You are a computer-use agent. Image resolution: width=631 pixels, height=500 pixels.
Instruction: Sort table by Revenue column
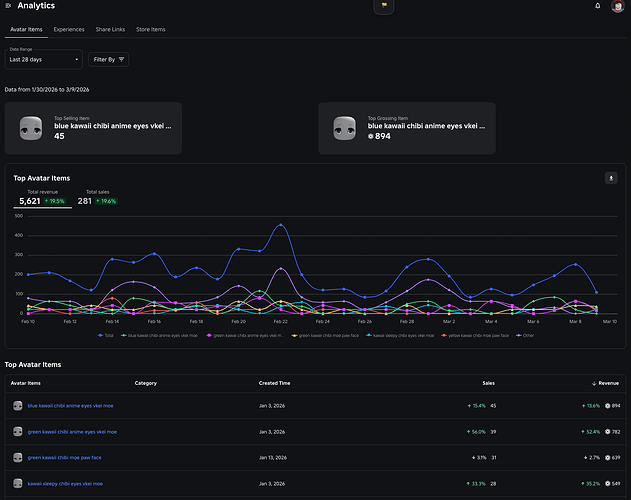(606, 383)
